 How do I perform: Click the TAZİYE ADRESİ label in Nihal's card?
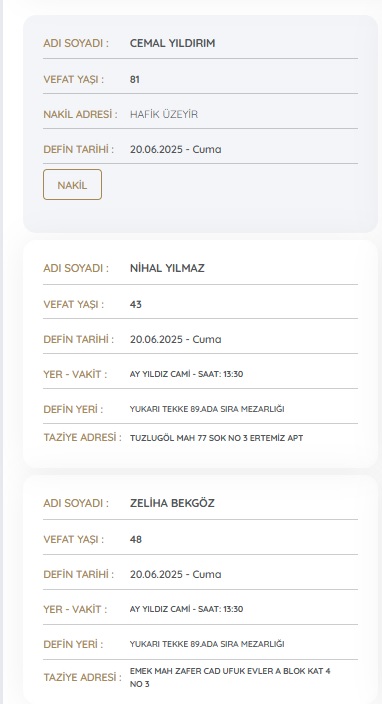[82, 437]
